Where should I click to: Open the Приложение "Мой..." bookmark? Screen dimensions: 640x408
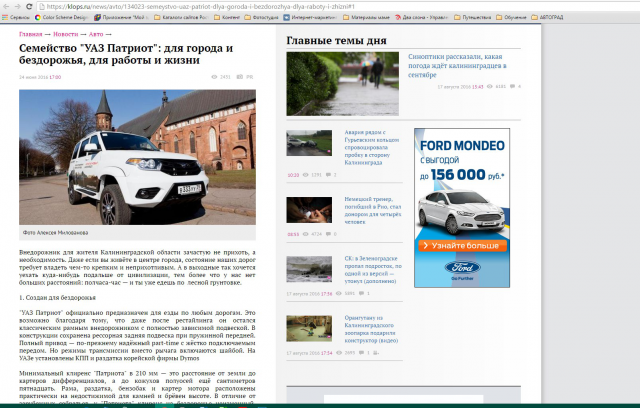[121, 17]
